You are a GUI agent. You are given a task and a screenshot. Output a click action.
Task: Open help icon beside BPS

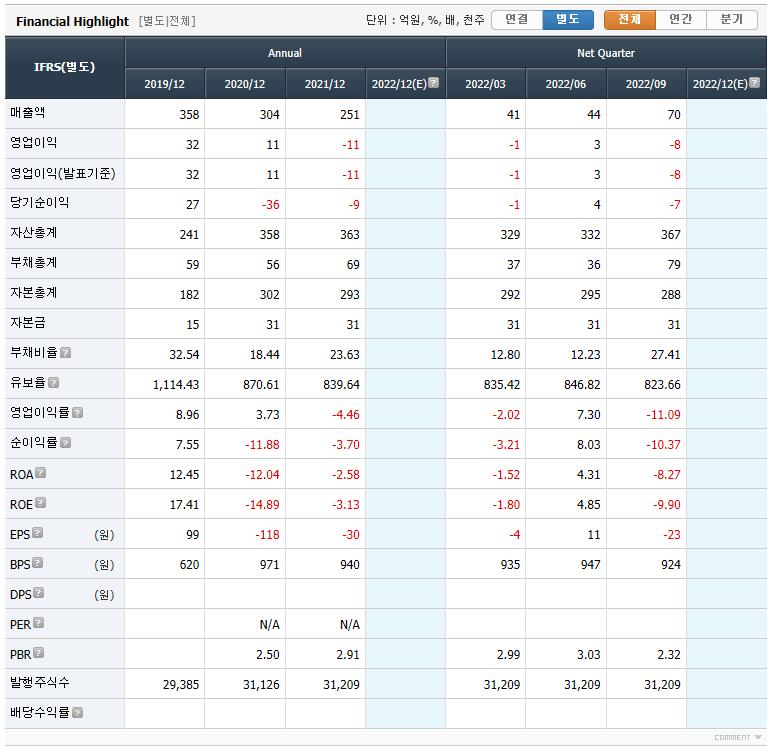tap(38, 563)
